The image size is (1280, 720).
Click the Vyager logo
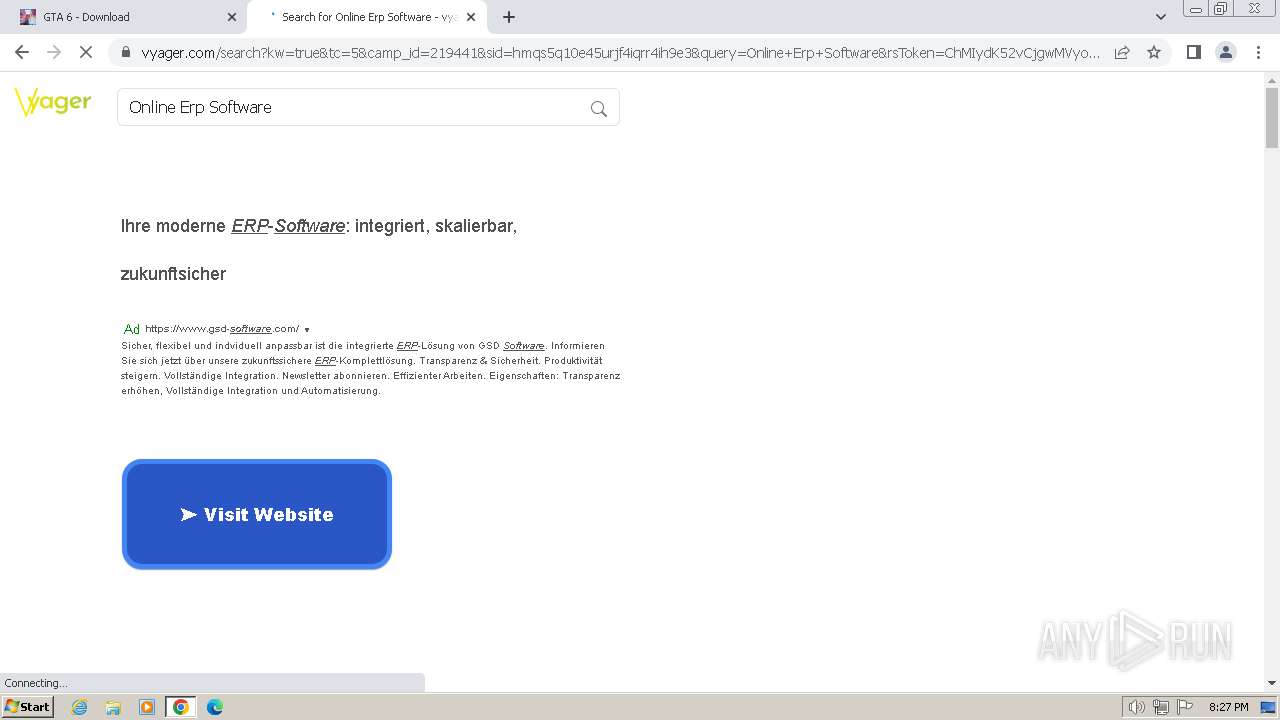pyautogui.click(x=53, y=102)
